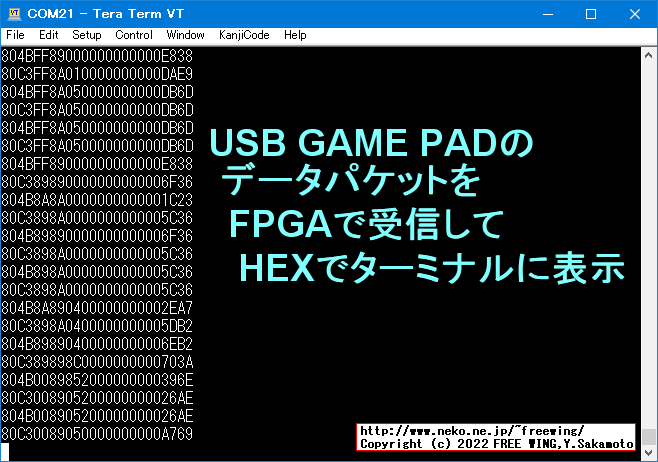
Task: Click the terminal cursor block on the bottom line
Action: coord(5,452)
